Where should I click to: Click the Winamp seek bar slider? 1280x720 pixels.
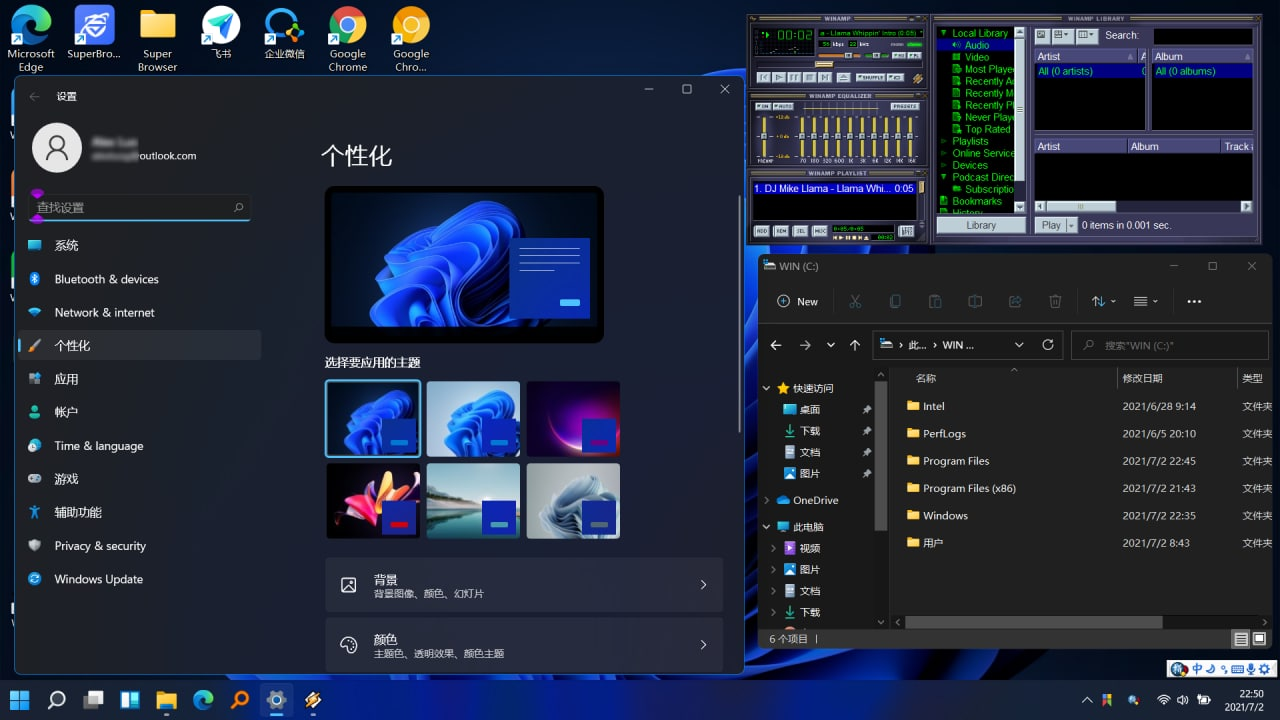[824, 64]
